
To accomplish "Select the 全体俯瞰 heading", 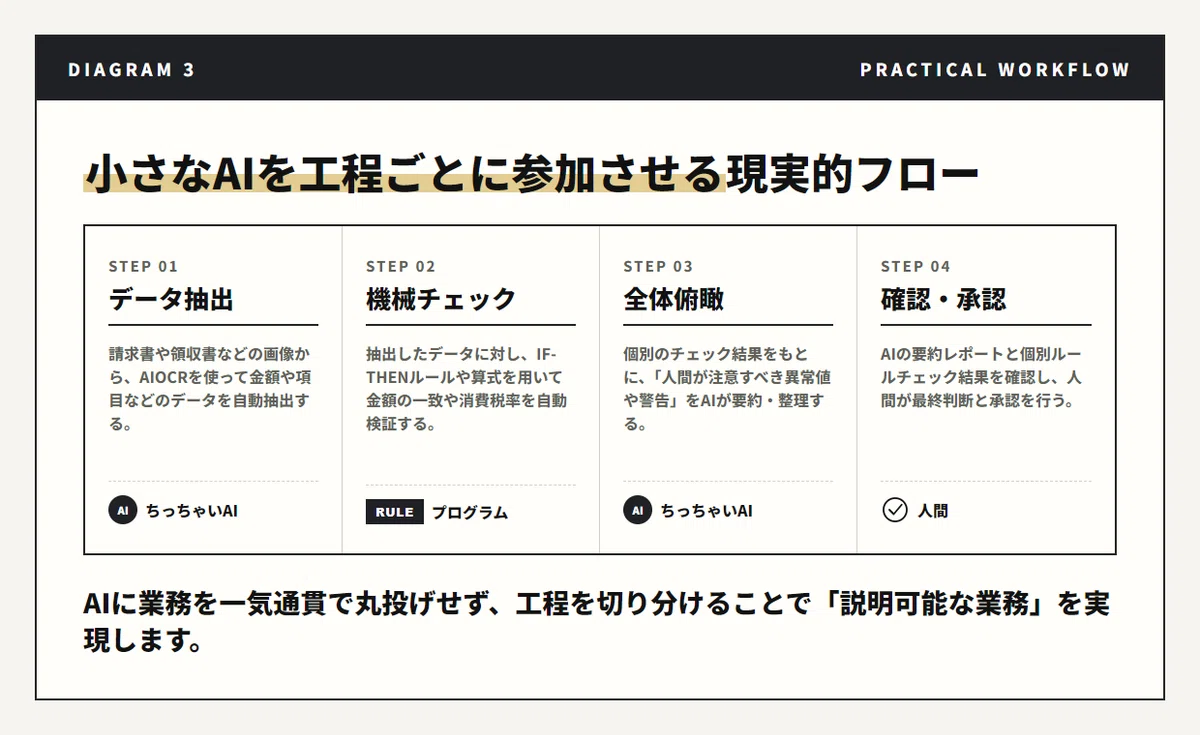I will [674, 299].
